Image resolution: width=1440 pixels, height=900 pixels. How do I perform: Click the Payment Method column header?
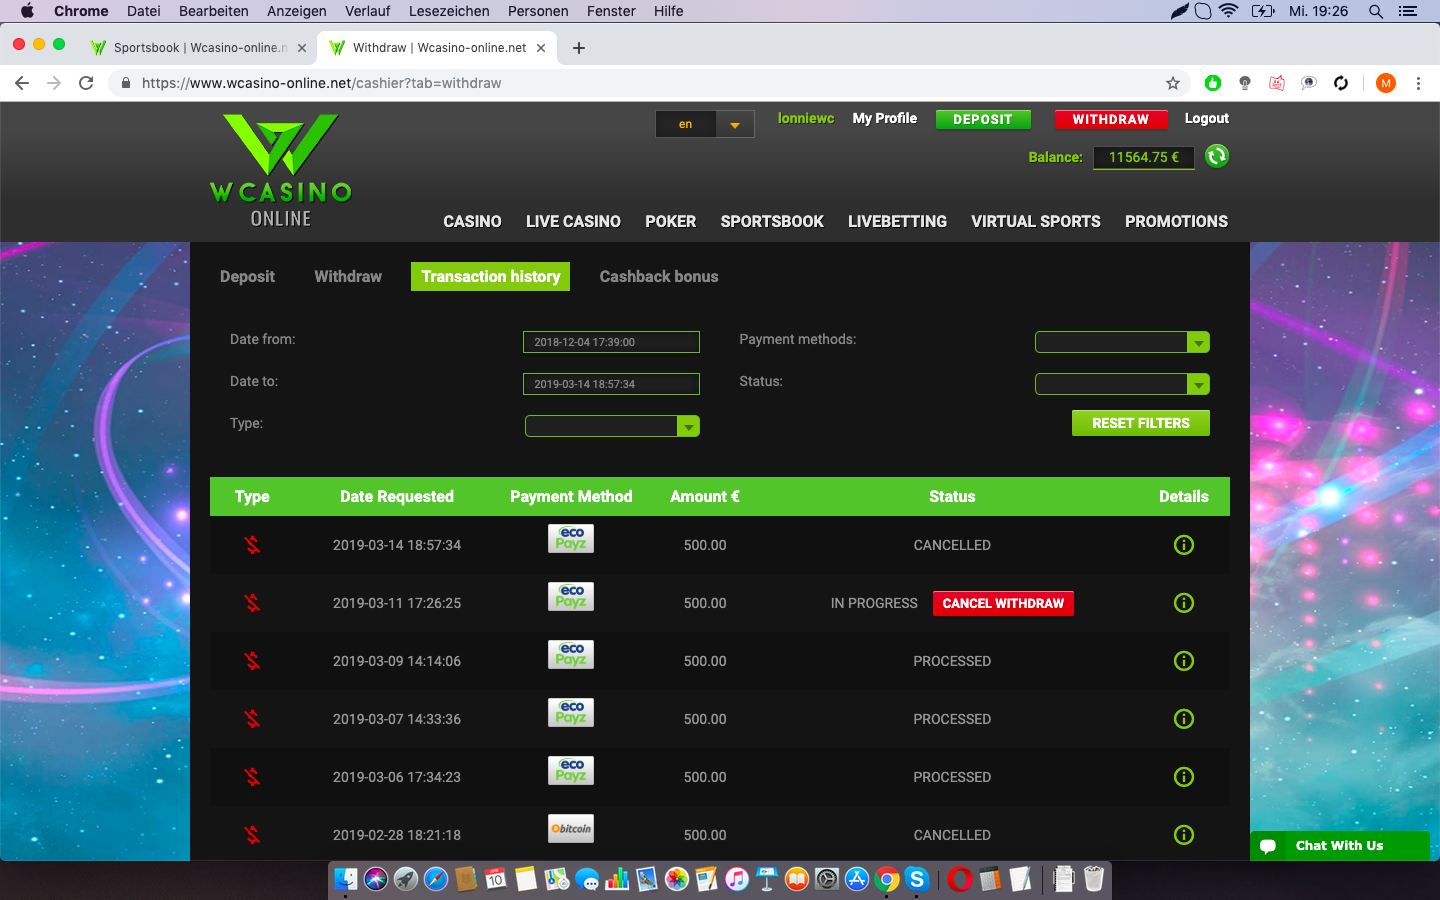[571, 496]
